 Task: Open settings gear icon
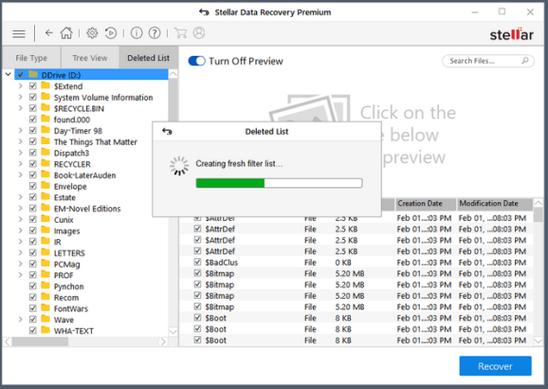92,33
